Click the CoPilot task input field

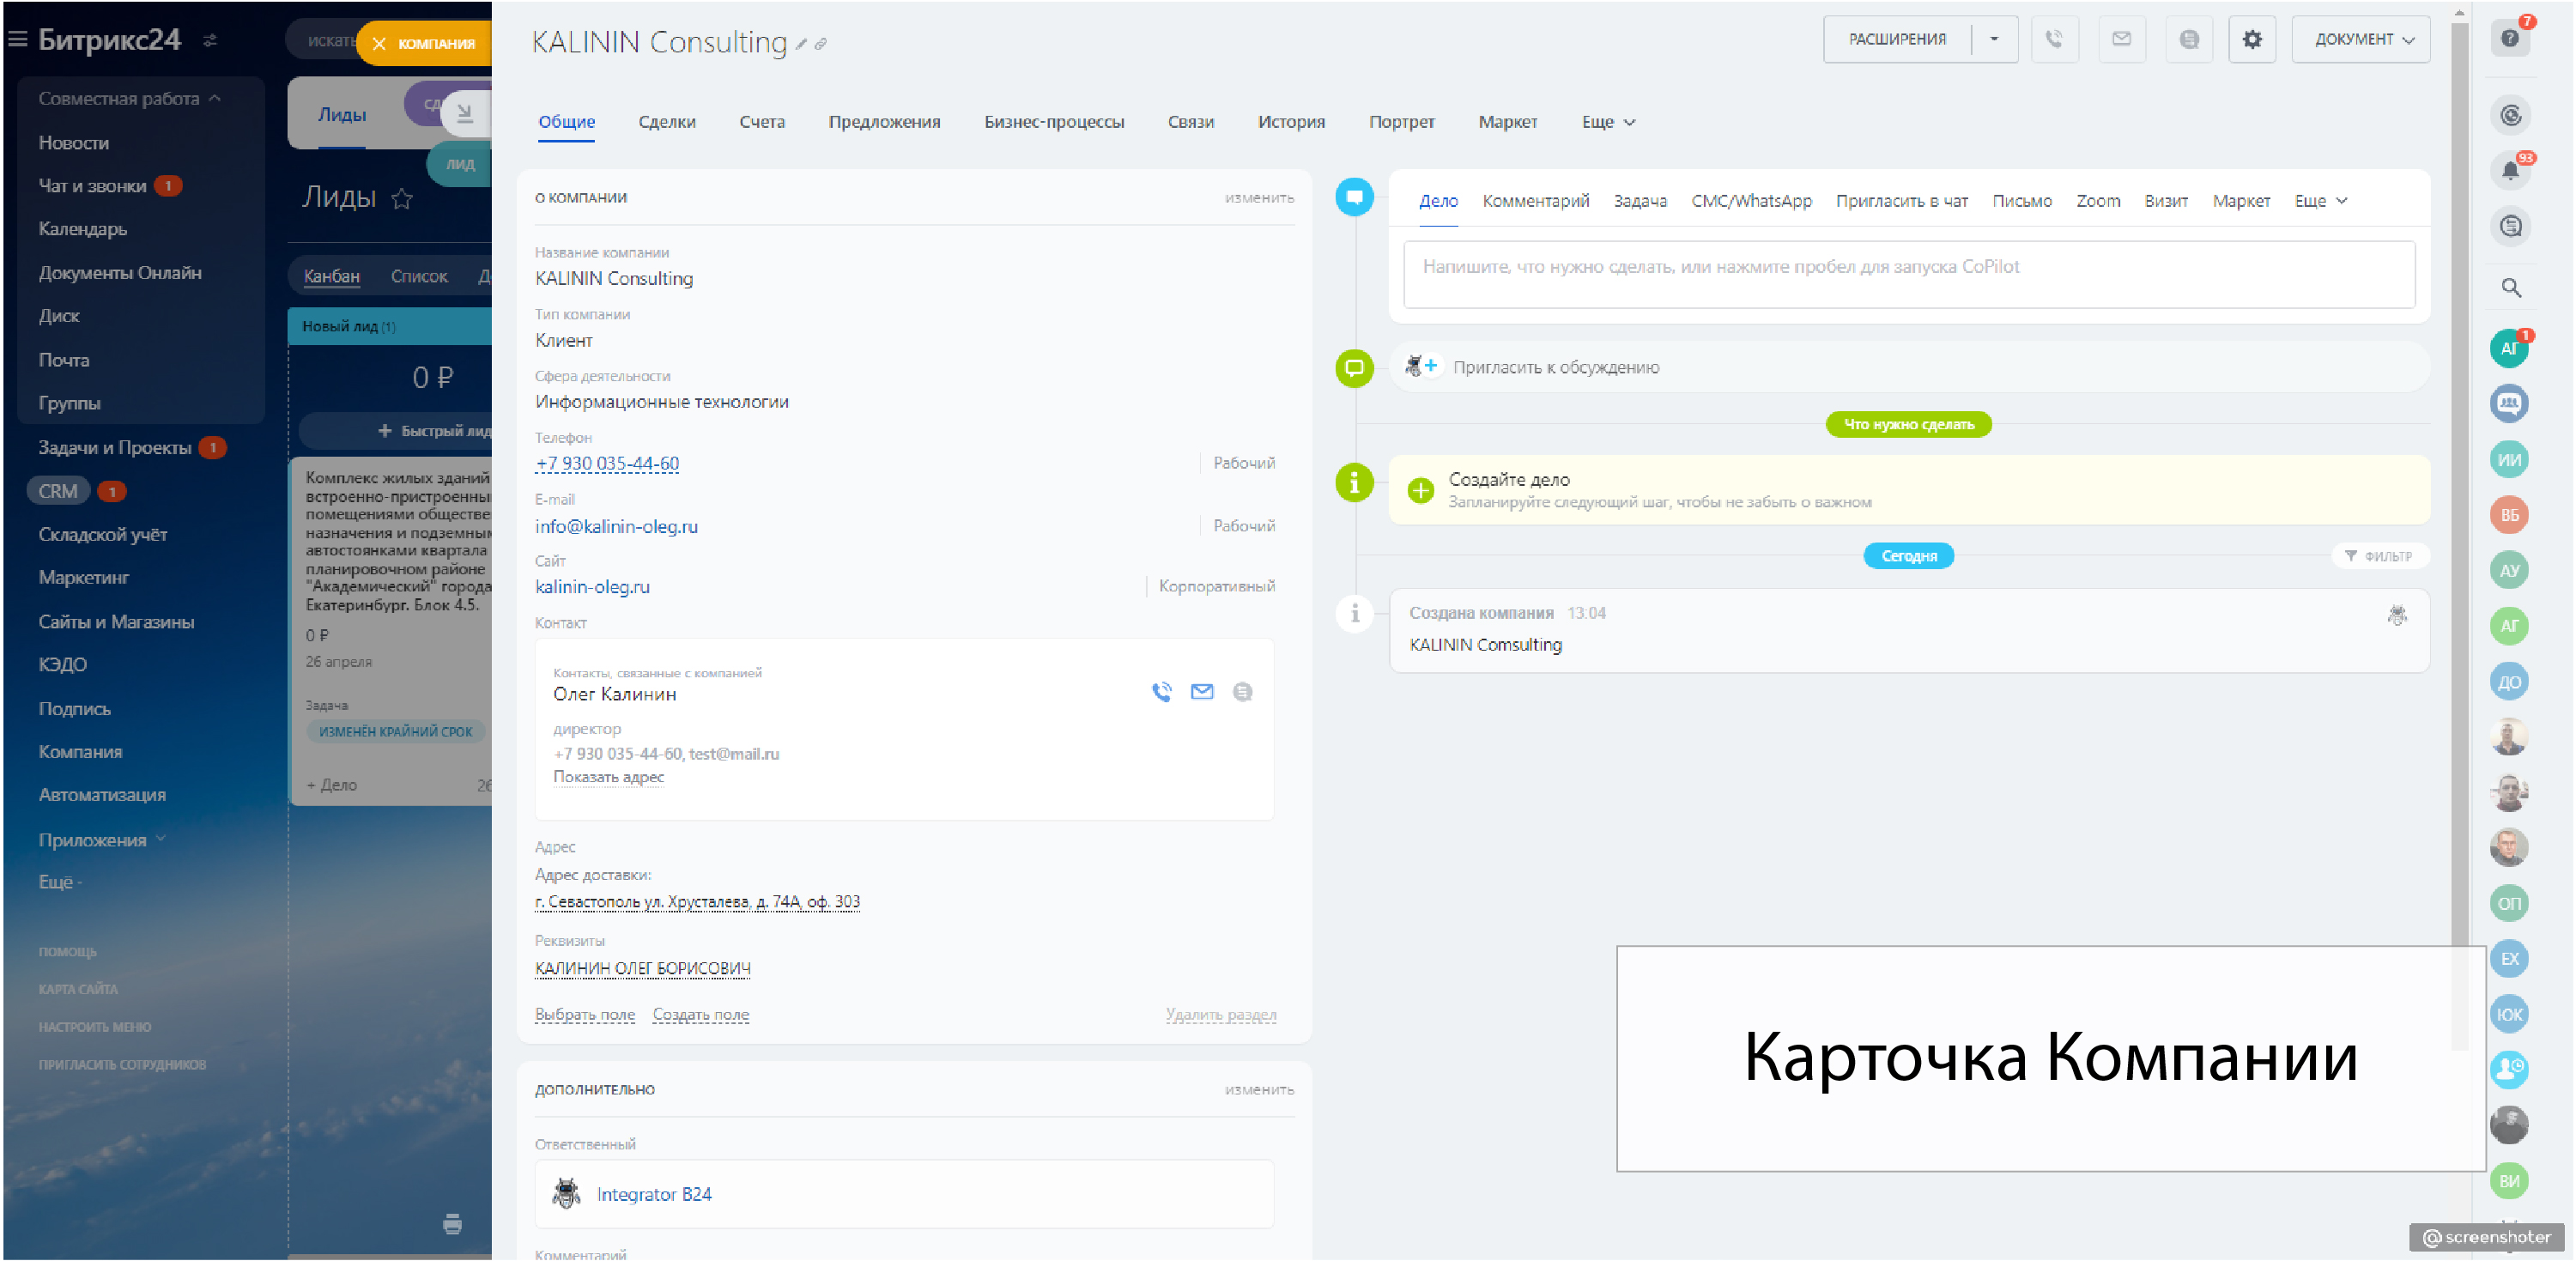(x=1908, y=272)
